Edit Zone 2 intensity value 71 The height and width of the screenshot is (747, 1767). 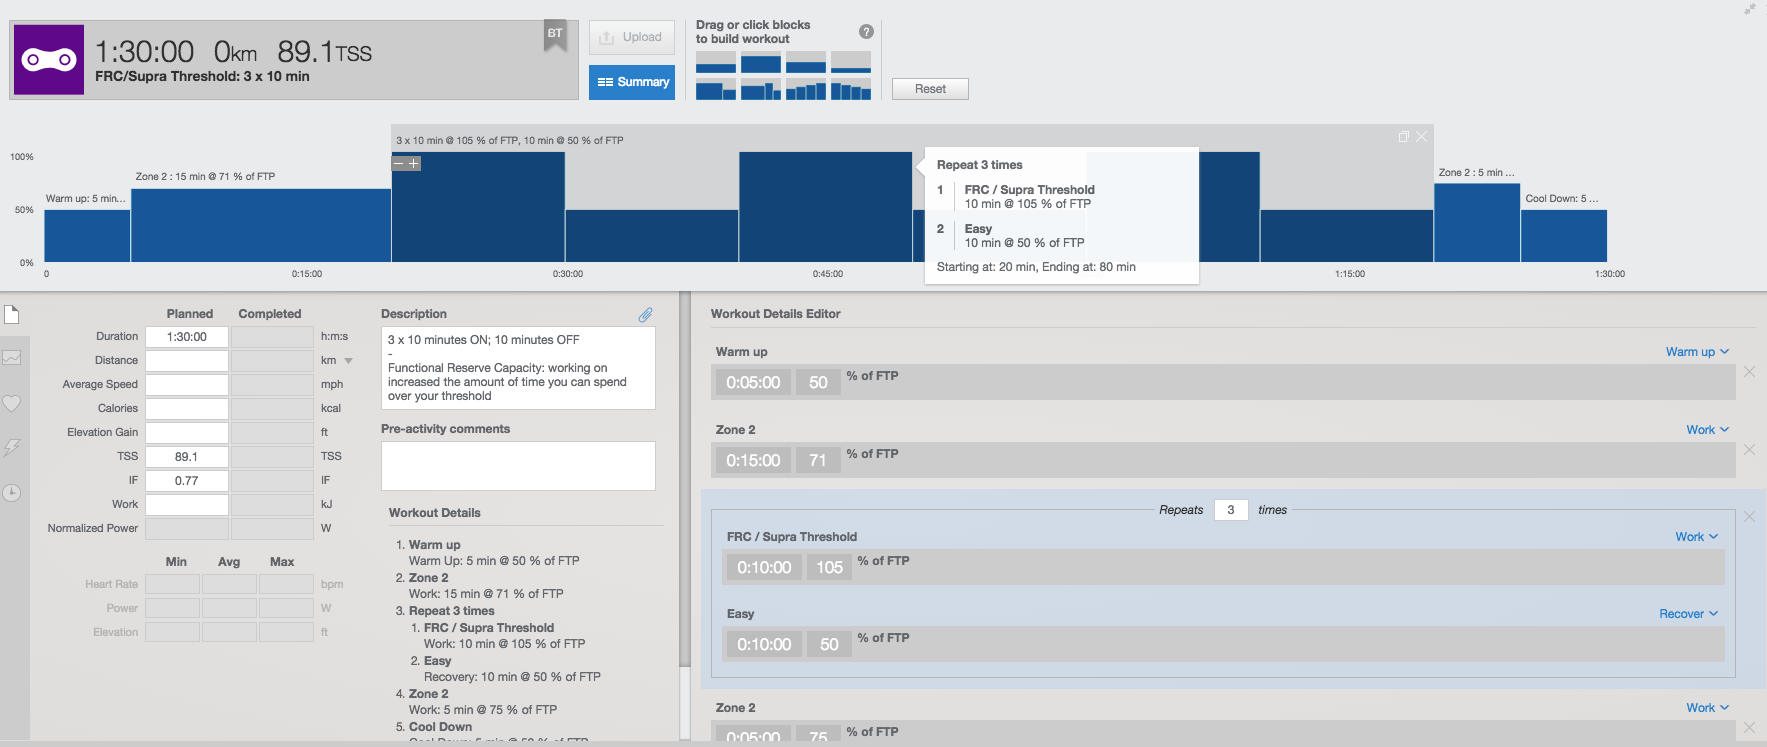pos(818,461)
